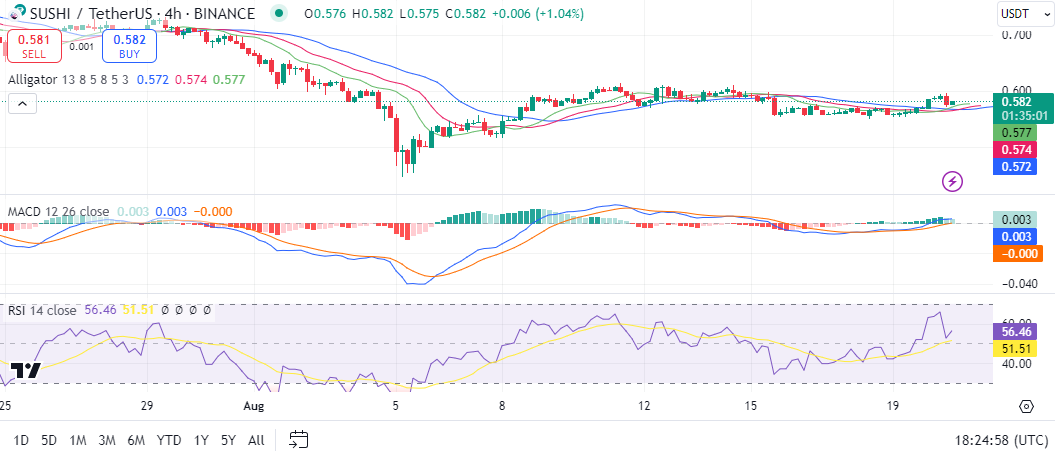Click the blue 0.003 MACD axis label
Image resolution: width=1055 pixels, height=452 pixels.
point(1015,236)
